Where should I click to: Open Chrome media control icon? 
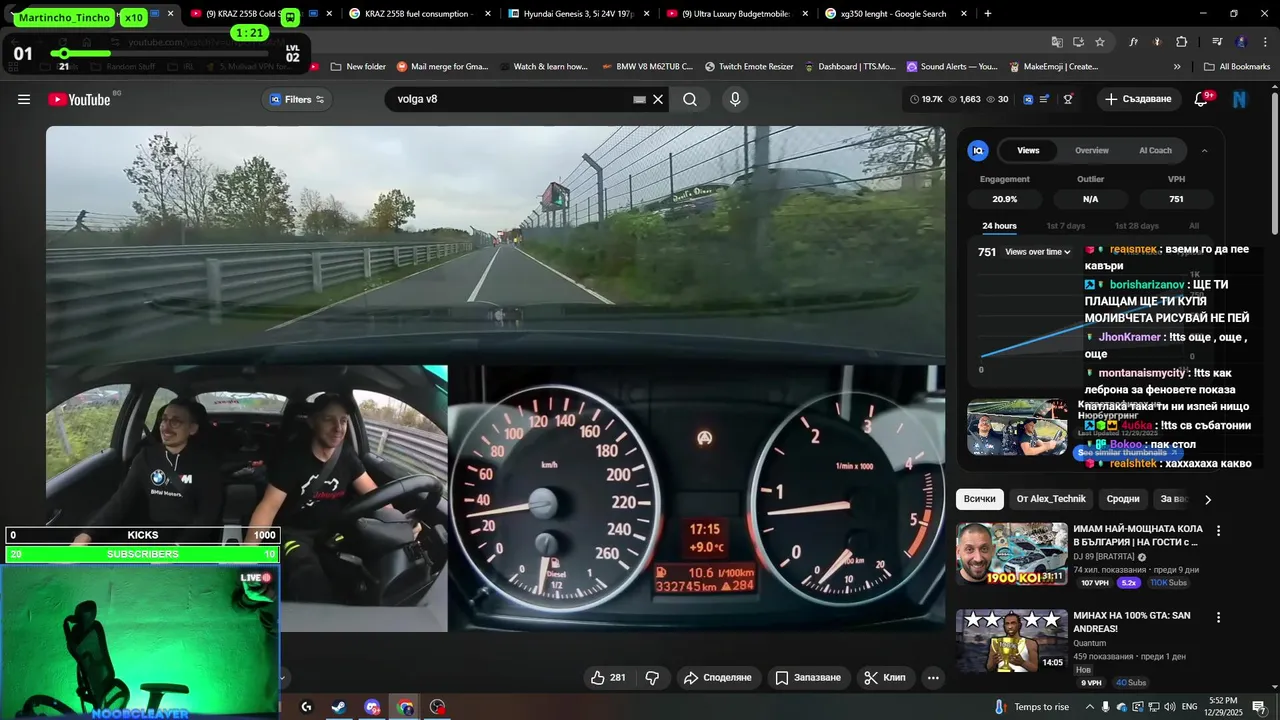tap(1217, 42)
